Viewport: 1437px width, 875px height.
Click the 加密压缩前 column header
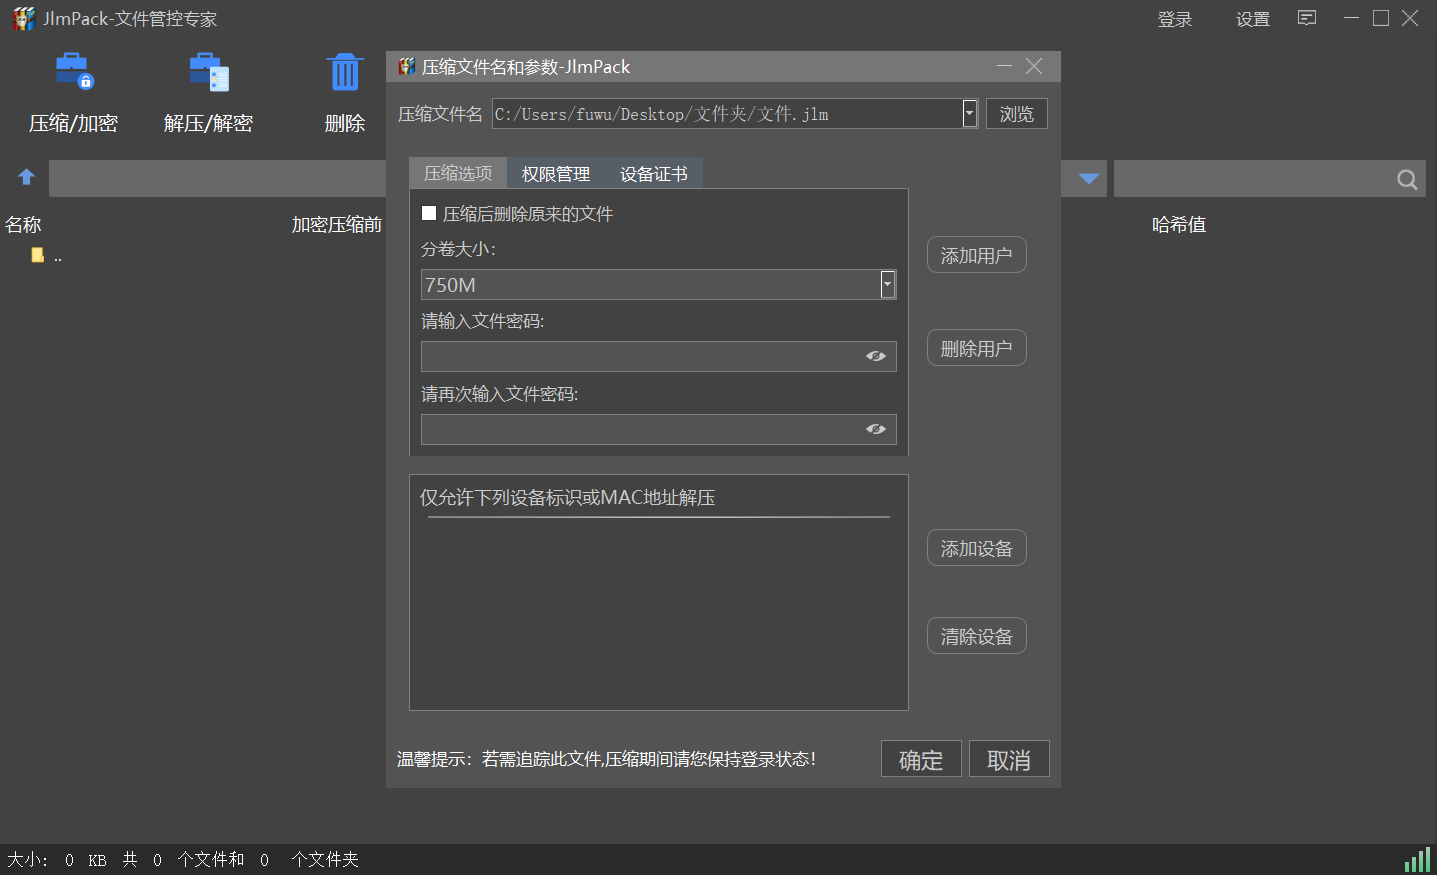tap(337, 225)
